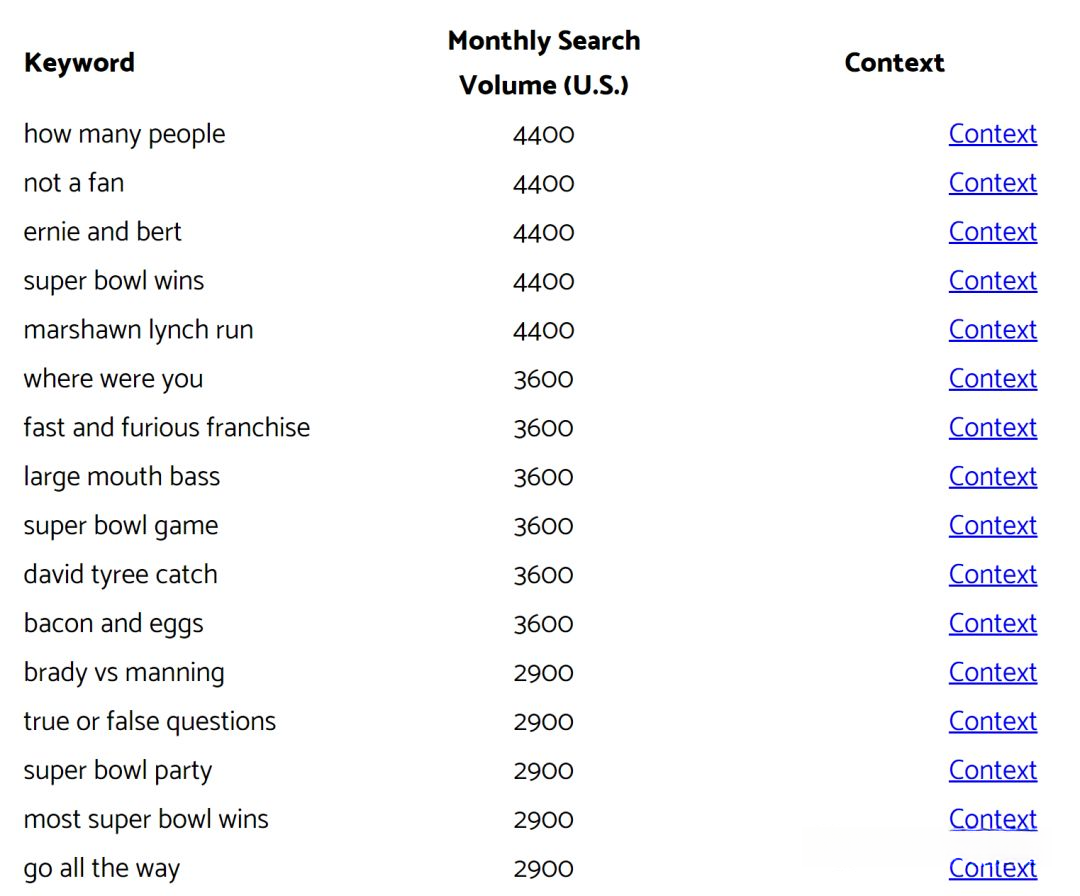
Task: Follow Context link for 'large mouth bass'
Action: pos(992,477)
